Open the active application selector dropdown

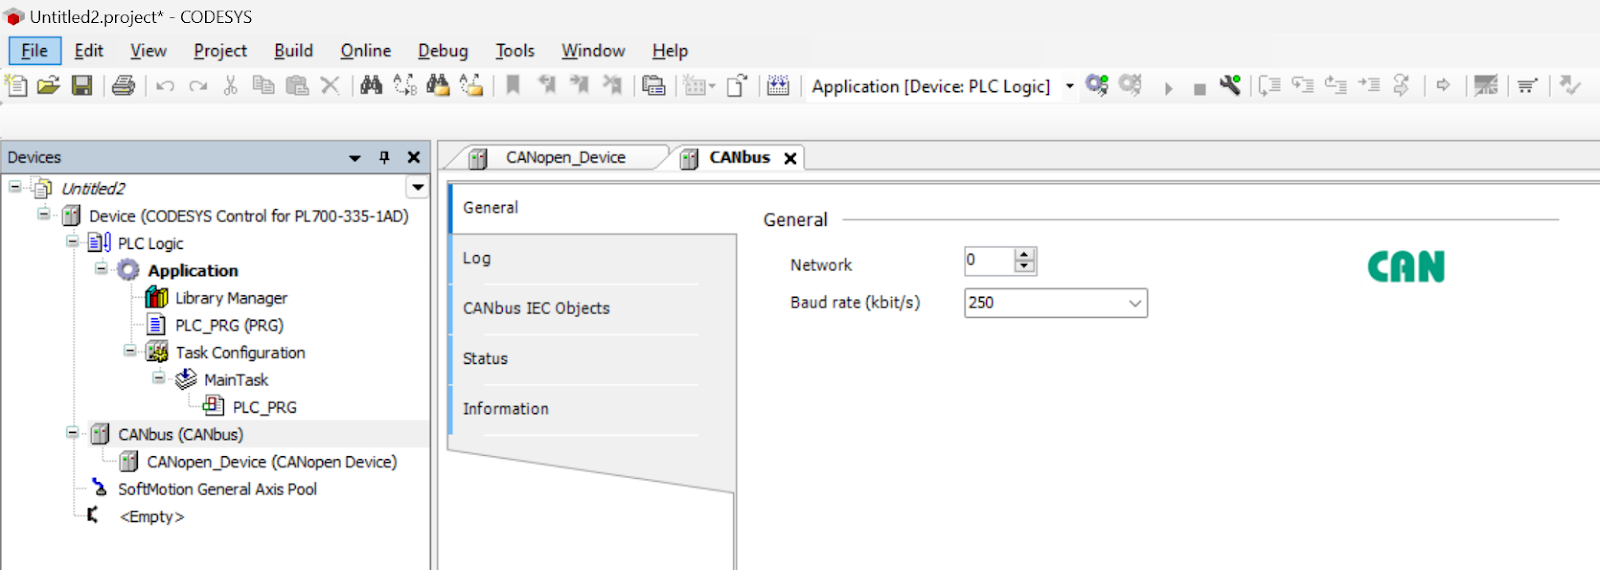tap(1069, 86)
